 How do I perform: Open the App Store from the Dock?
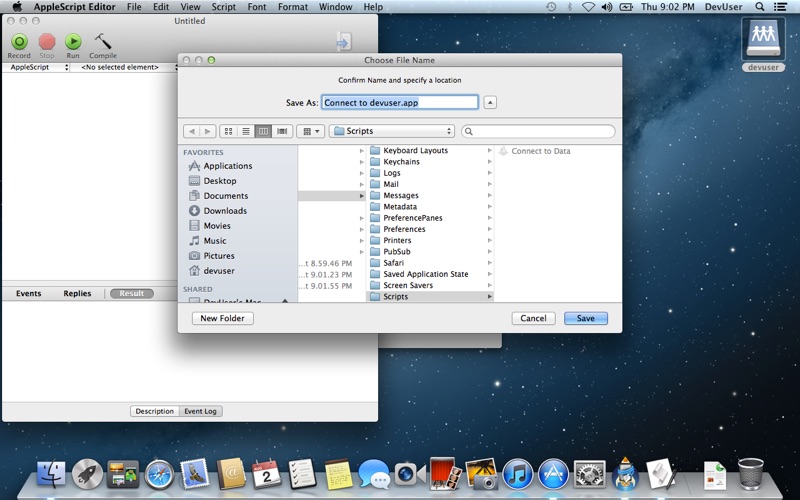[x=554, y=474]
